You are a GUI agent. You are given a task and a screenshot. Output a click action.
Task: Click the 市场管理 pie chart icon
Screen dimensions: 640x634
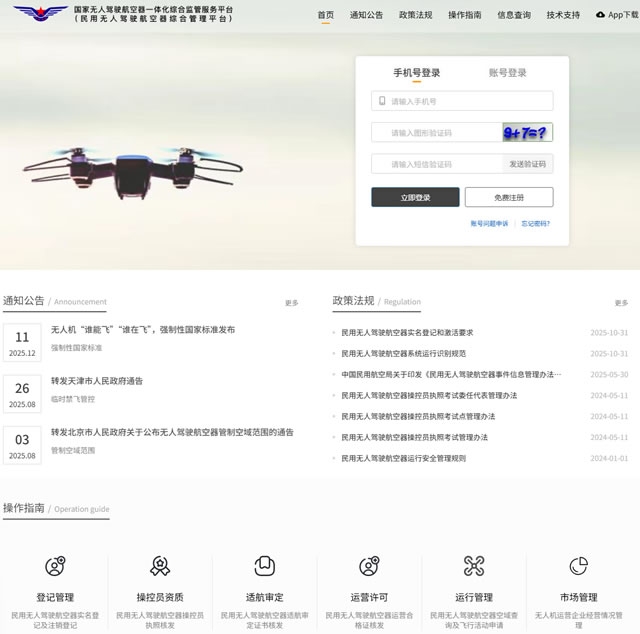click(578, 566)
